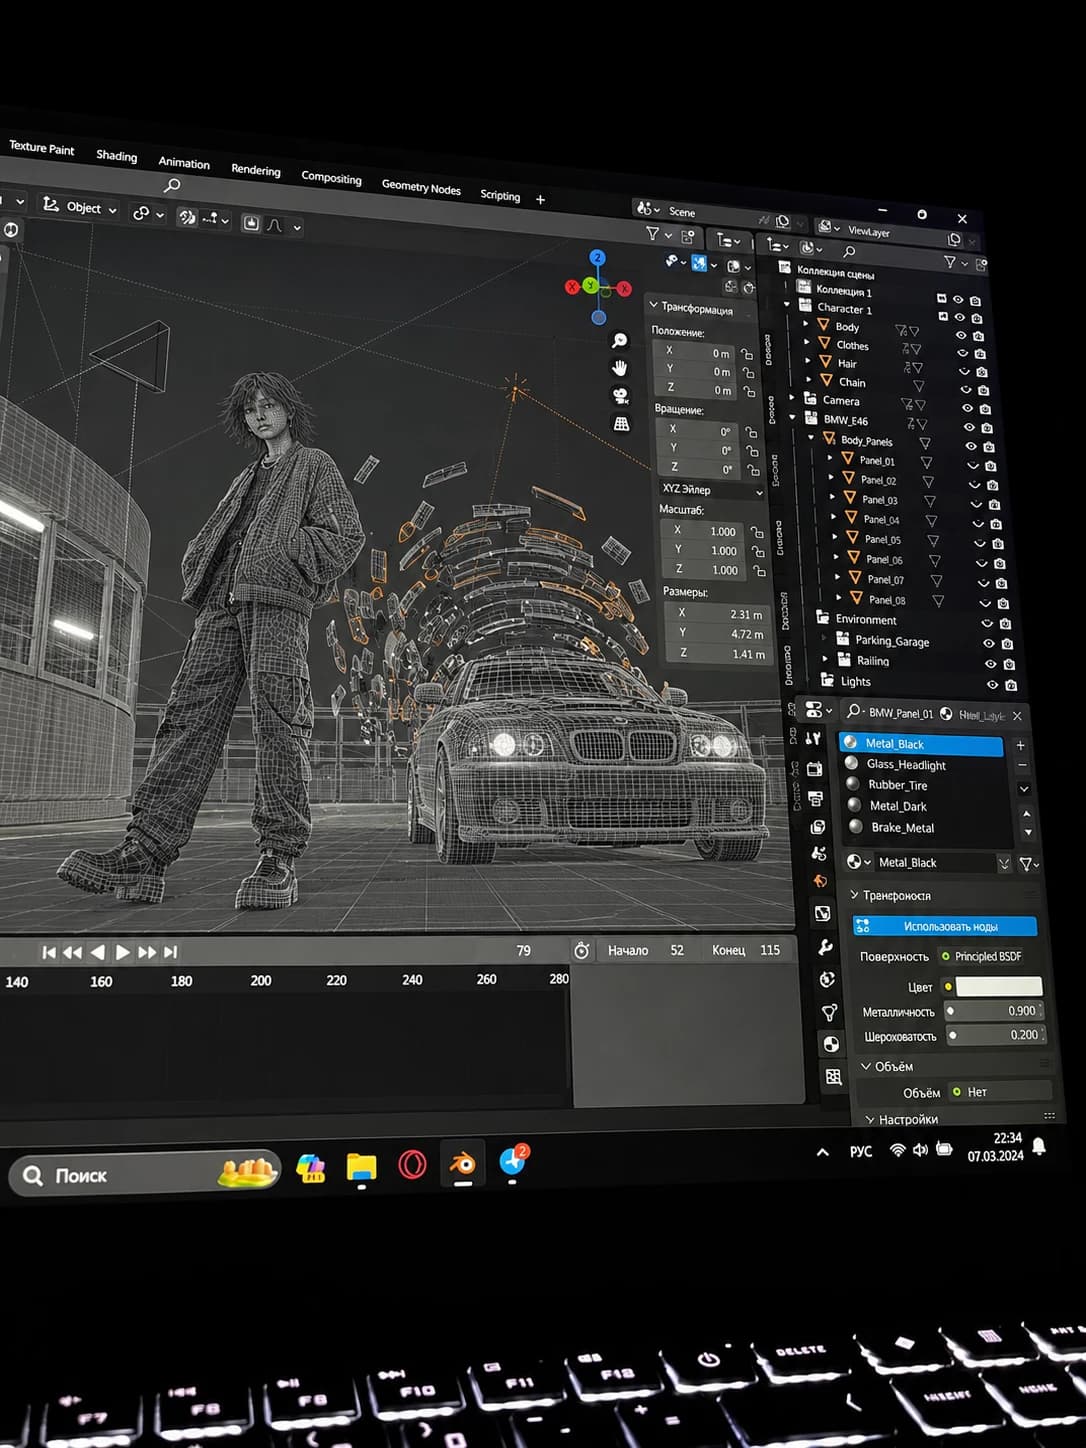Open the Physics properties tab icon

tap(827, 980)
